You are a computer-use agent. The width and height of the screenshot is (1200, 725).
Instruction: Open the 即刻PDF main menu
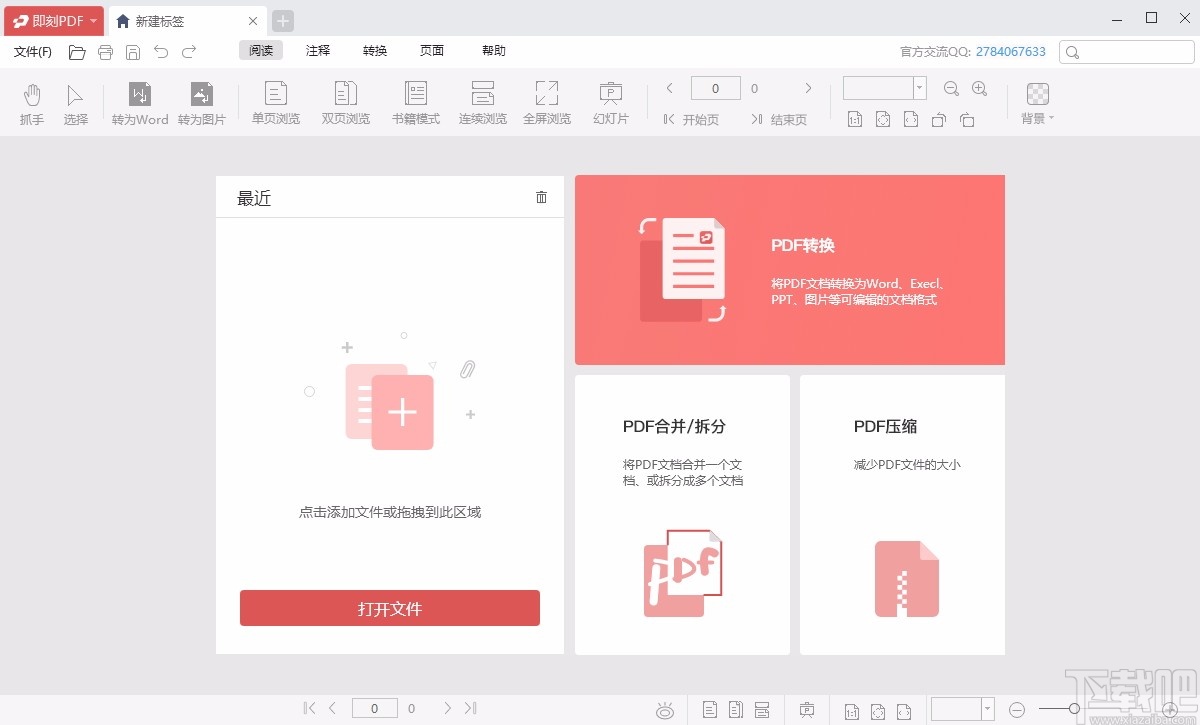point(50,20)
